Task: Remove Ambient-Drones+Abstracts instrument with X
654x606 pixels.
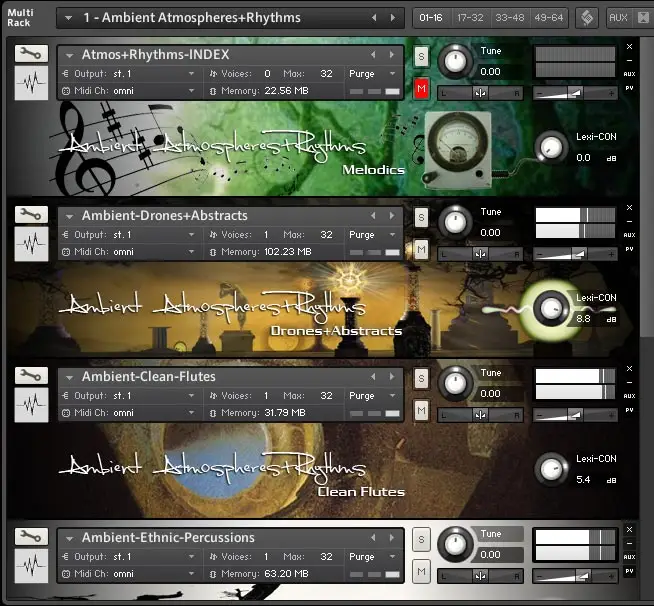Action: (629, 208)
